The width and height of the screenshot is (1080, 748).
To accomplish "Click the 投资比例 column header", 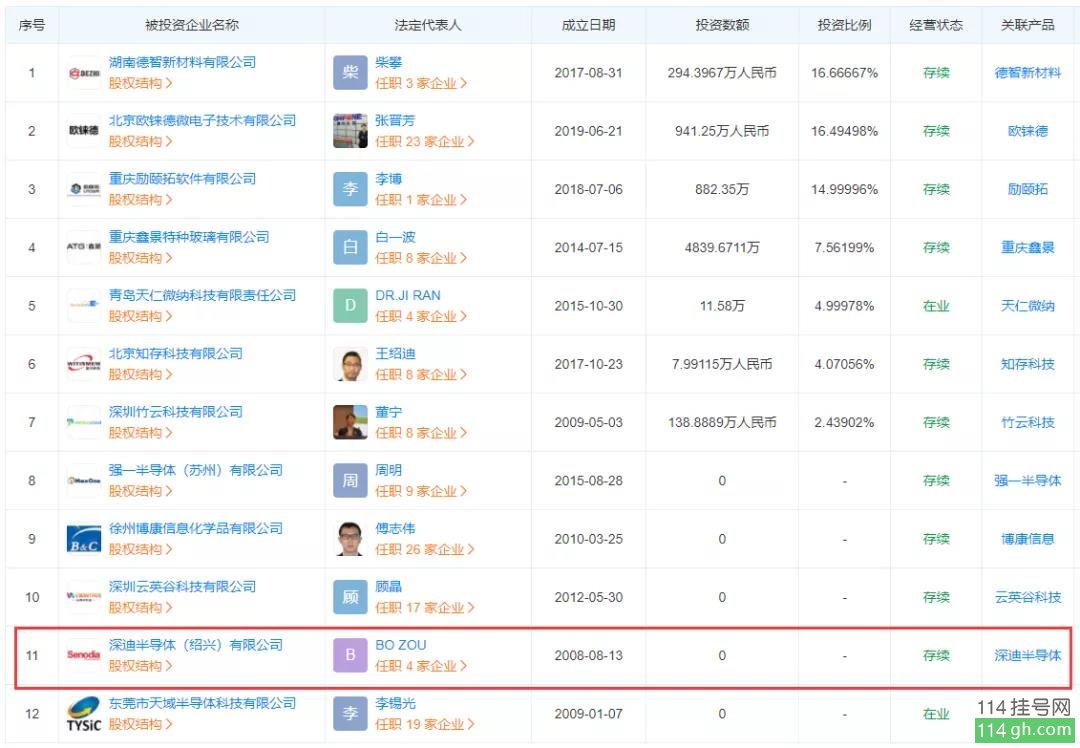I will 844,25.
